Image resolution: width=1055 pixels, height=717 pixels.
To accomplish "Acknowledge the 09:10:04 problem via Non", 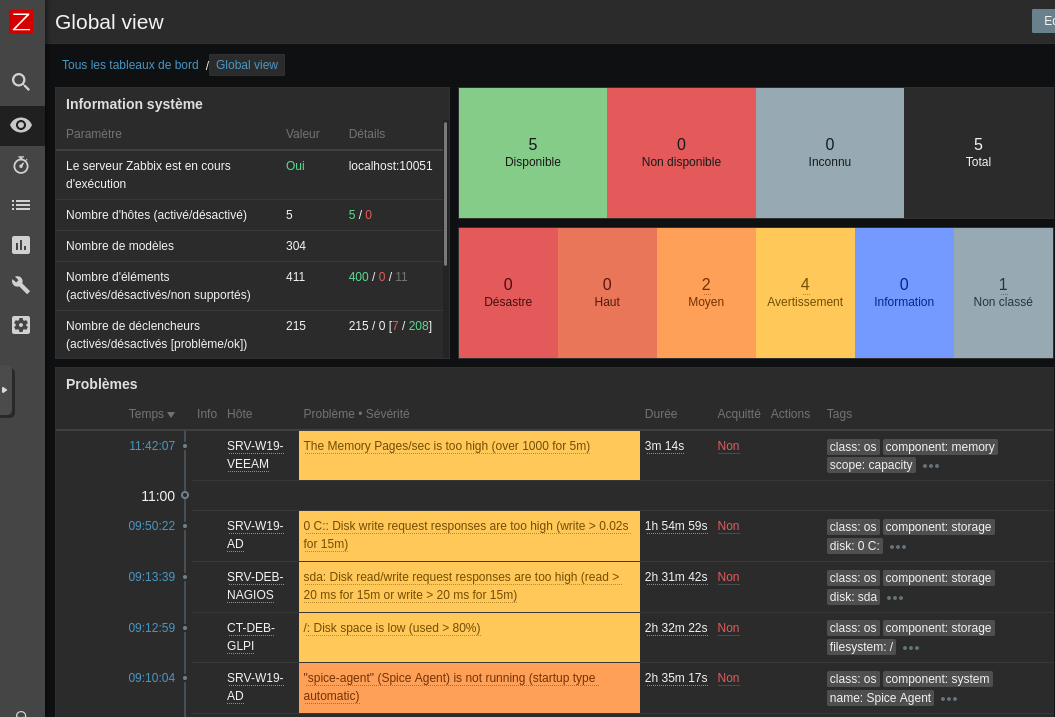I will (728, 678).
